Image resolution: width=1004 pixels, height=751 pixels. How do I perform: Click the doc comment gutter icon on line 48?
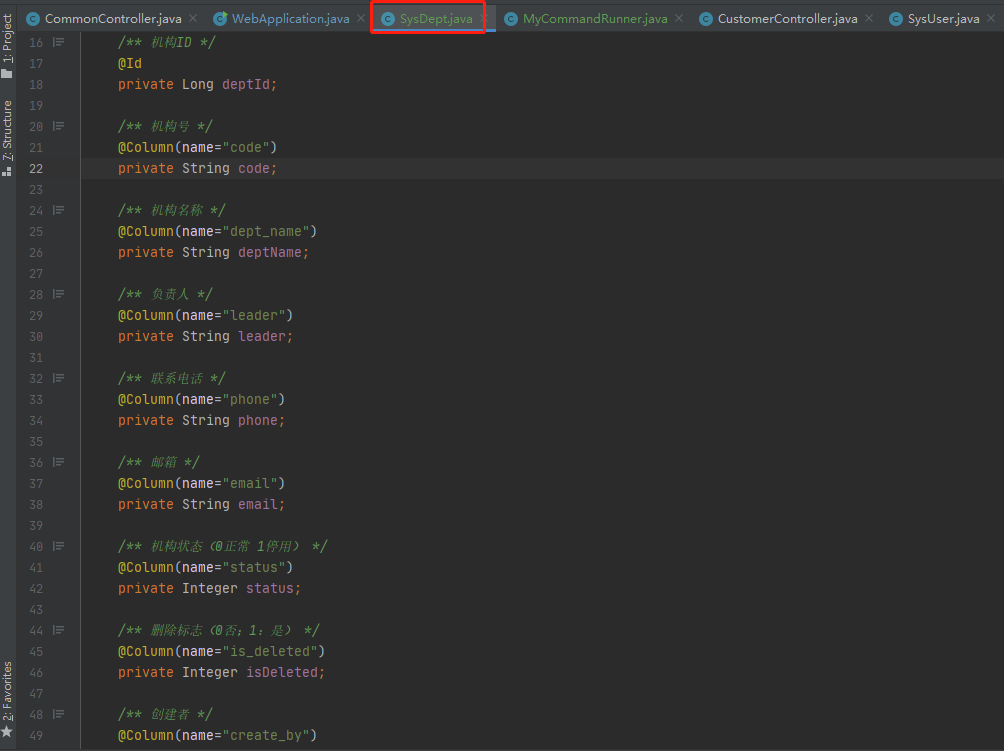pyautogui.click(x=58, y=714)
